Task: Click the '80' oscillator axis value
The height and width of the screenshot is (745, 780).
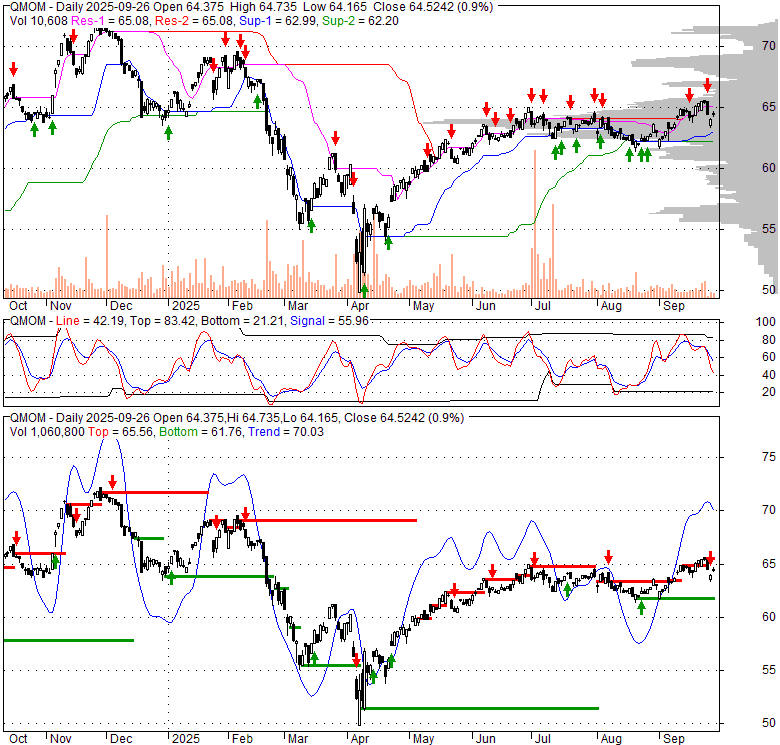Action: point(769,340)
